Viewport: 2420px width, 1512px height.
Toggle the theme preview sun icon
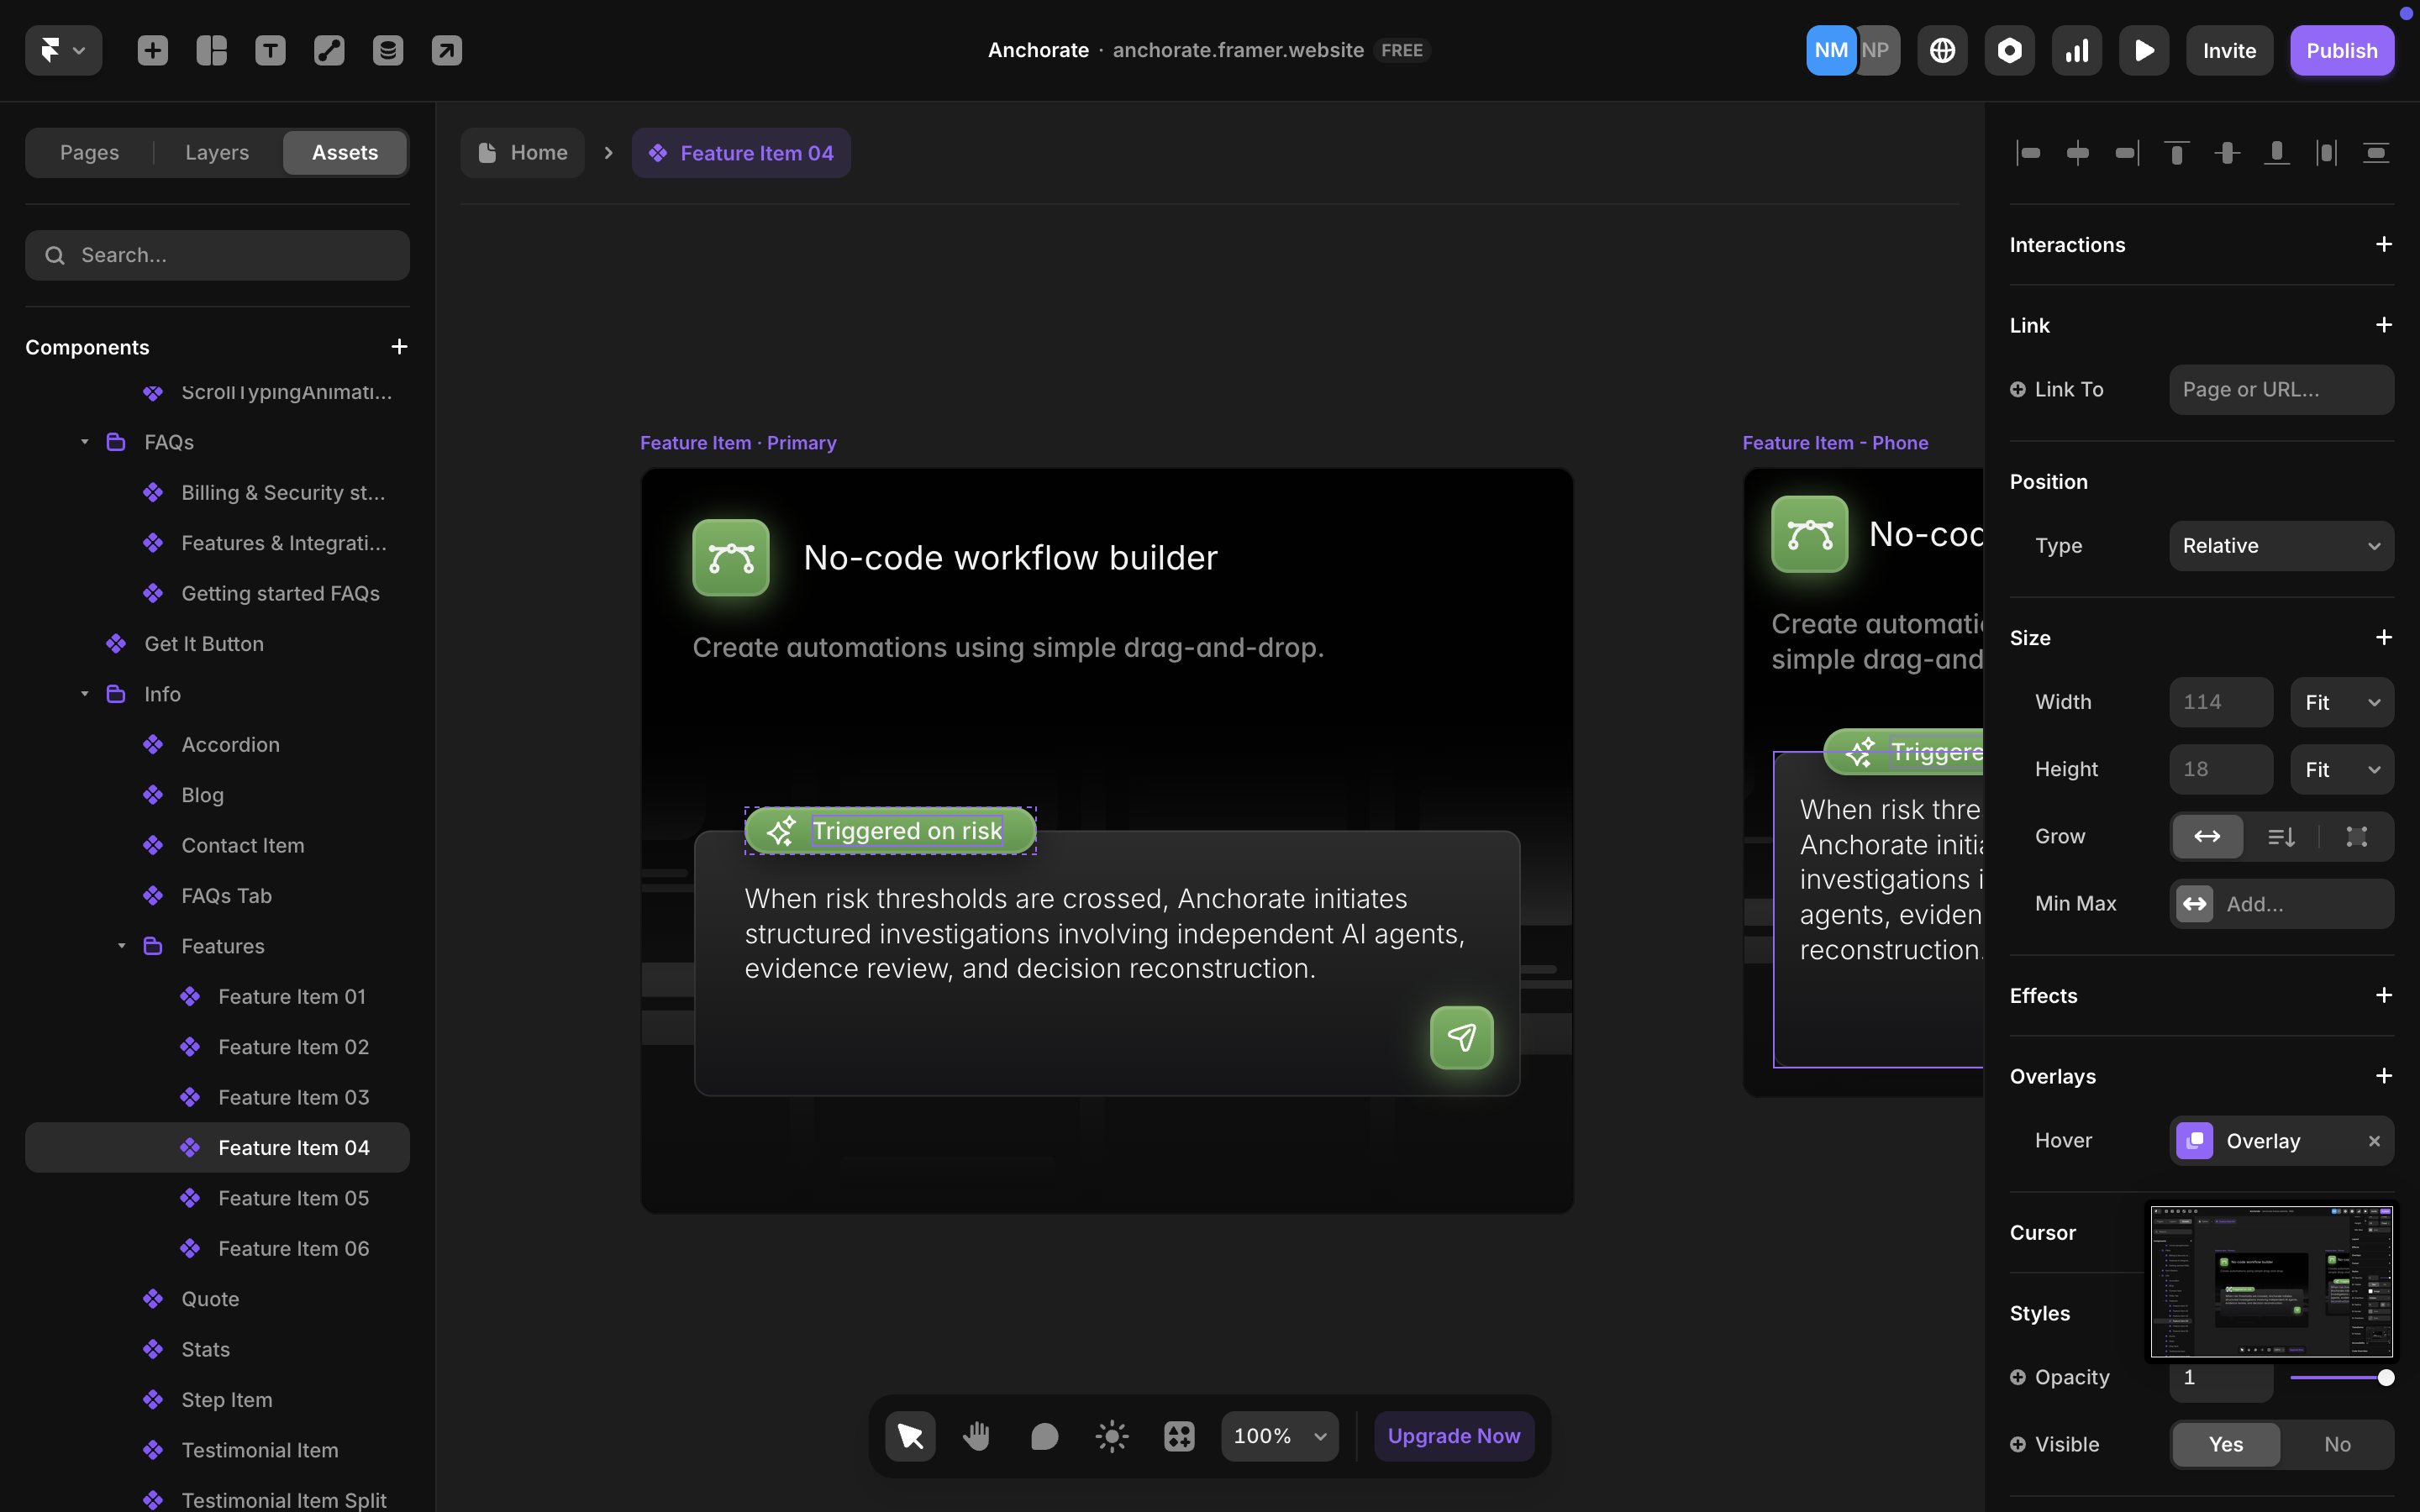(1111, 1435)
